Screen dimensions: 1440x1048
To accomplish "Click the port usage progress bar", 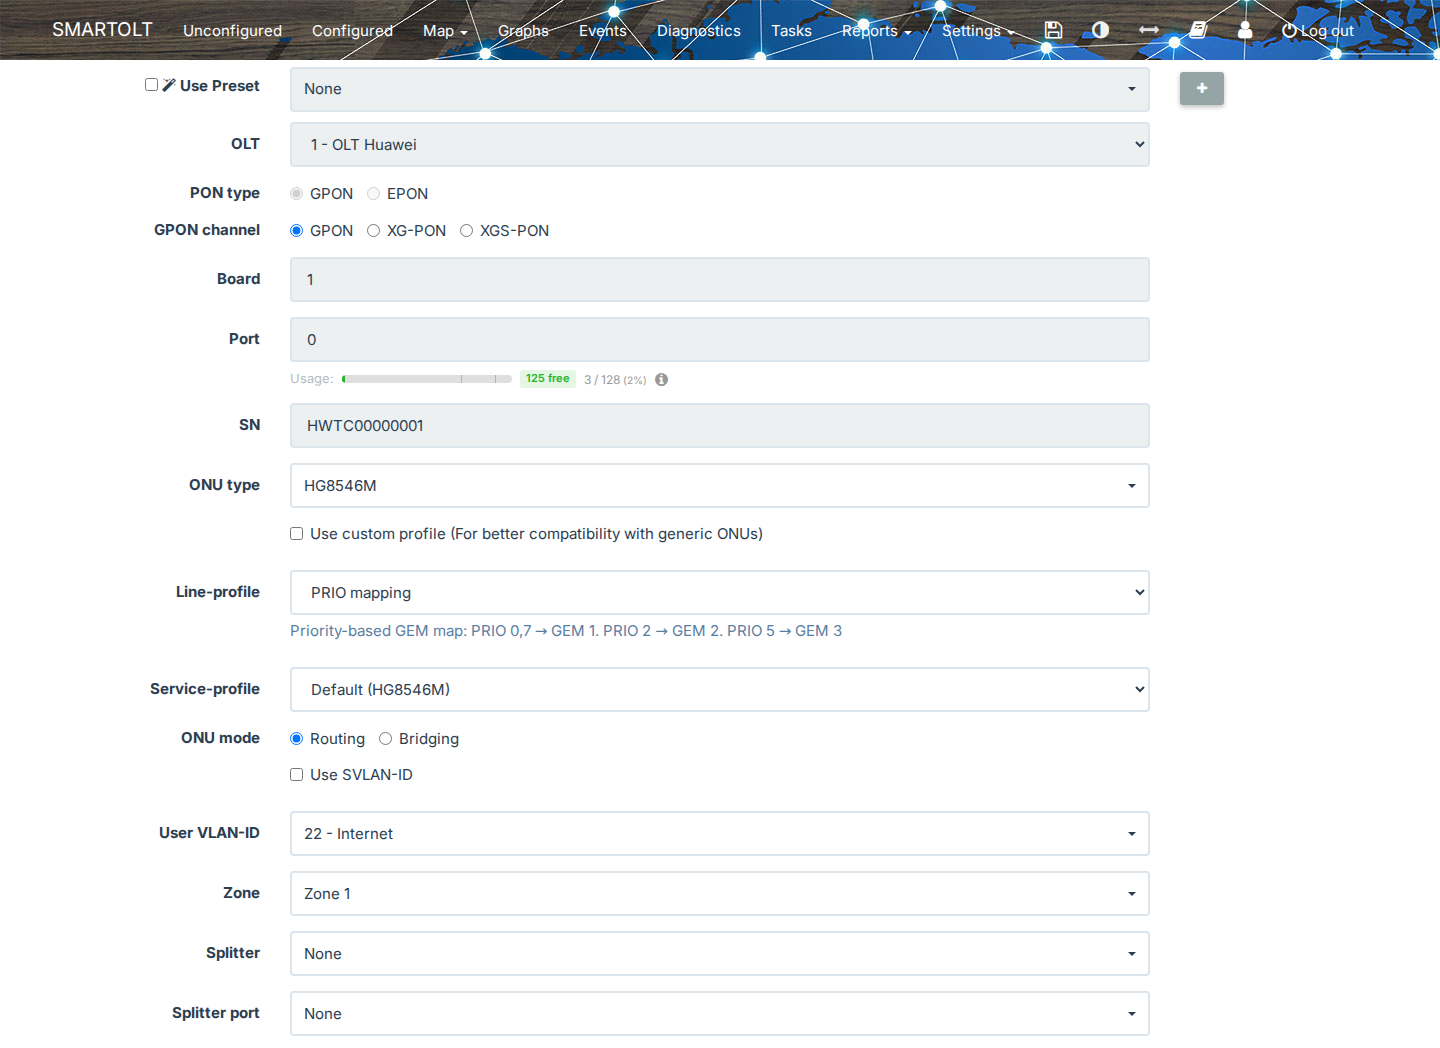I will [x=427, y=379].
